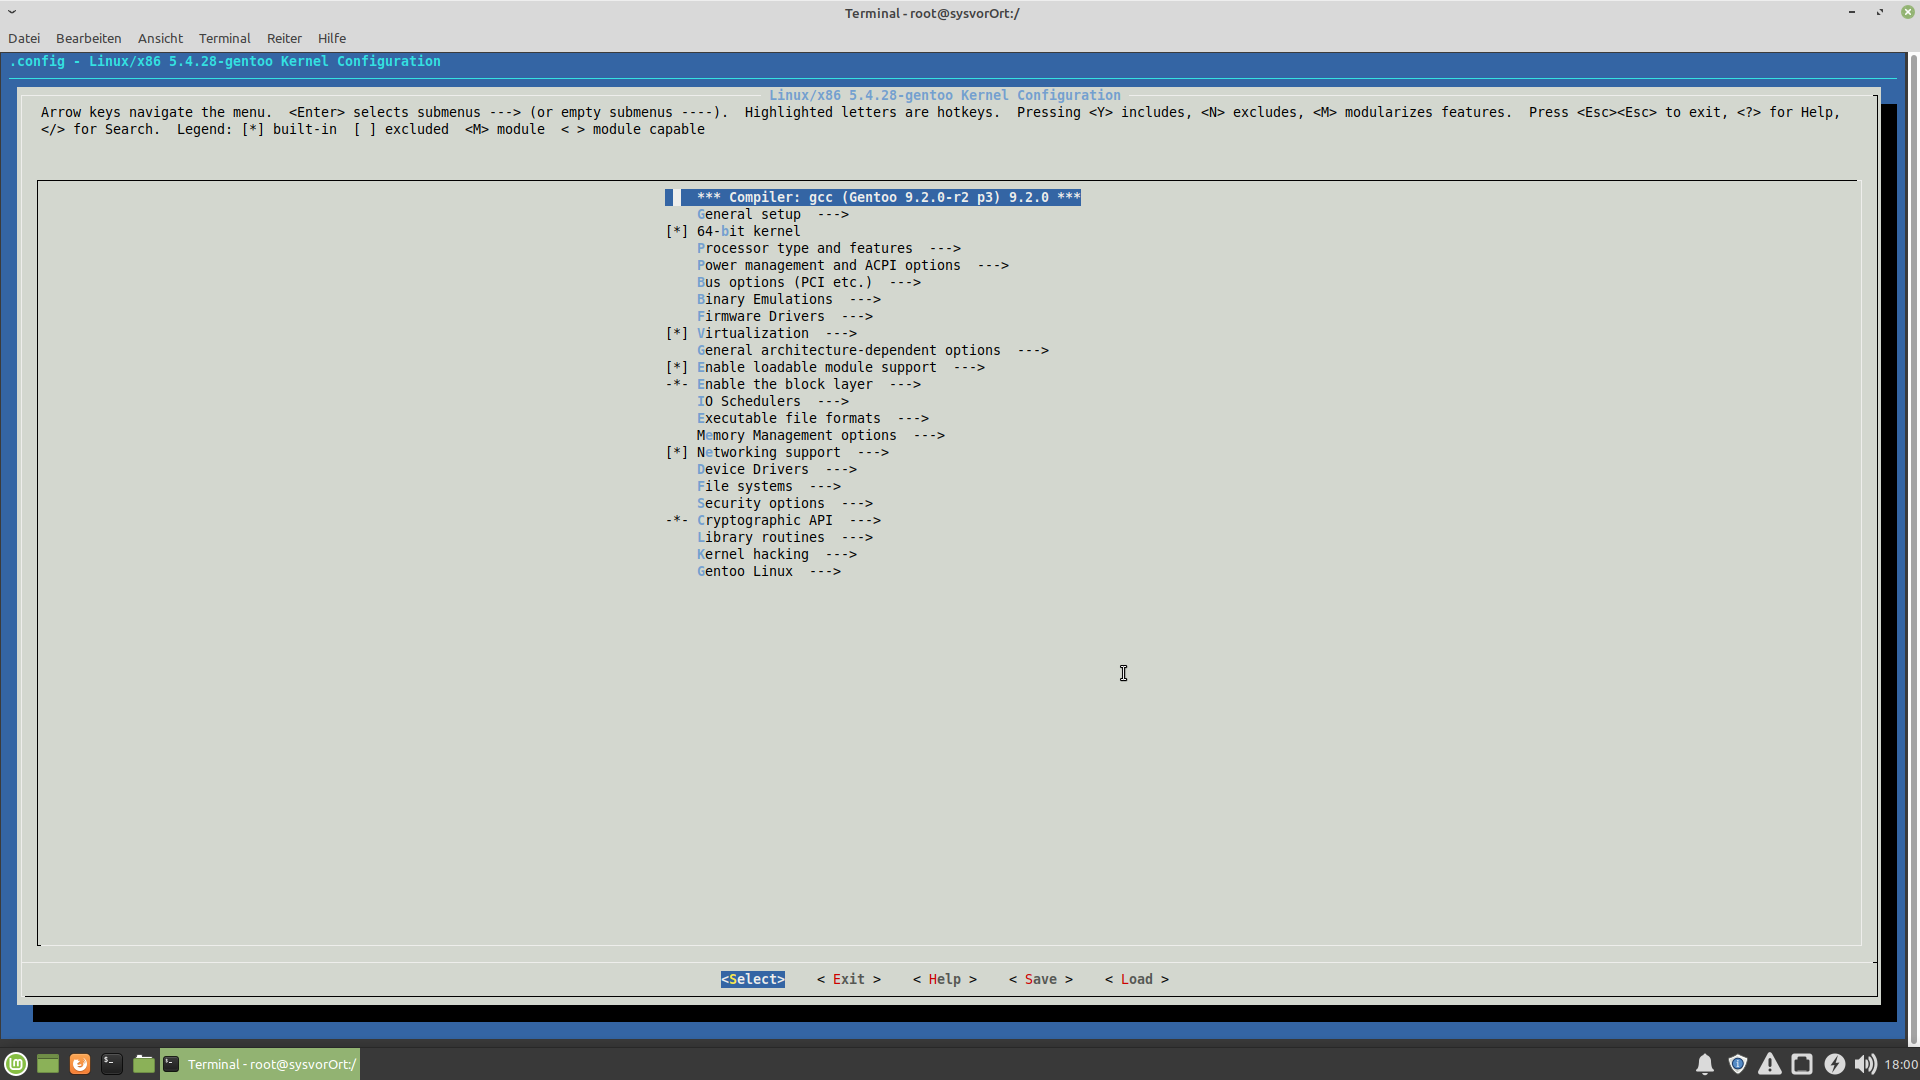Viewport: 1920px width, 1080px height.
Task: Expand the General setup submenu
Action: (x=772, y=214)
